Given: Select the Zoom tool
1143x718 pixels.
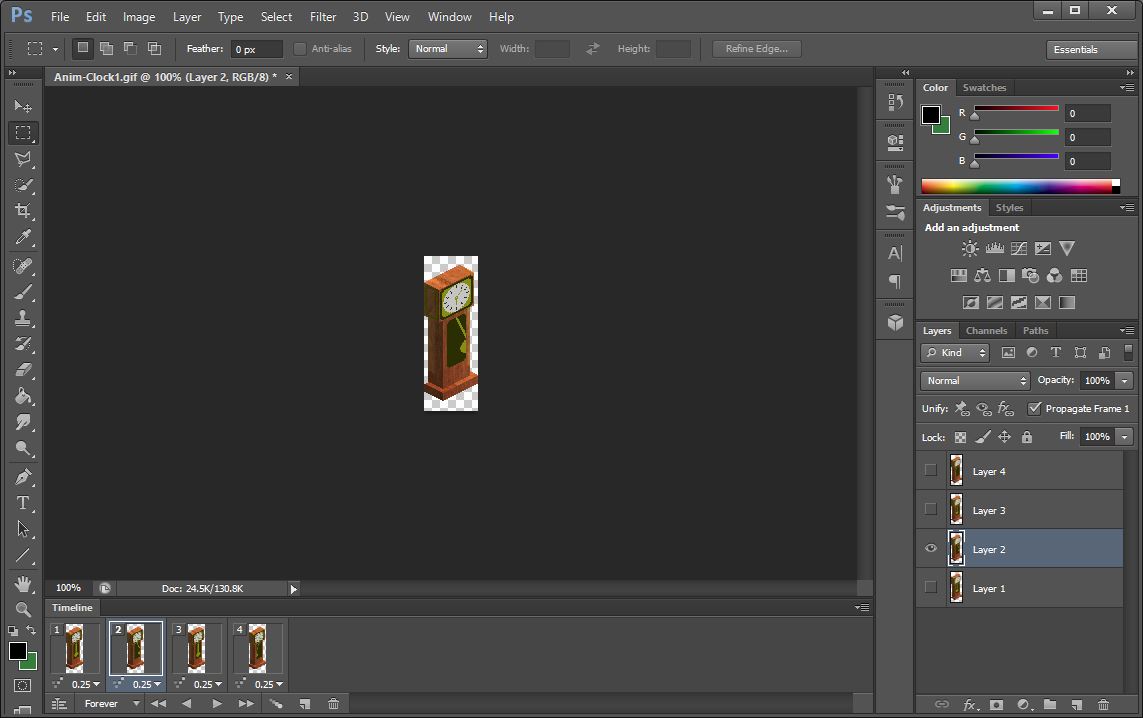Looking at the screenshot, I should point(23,609).
